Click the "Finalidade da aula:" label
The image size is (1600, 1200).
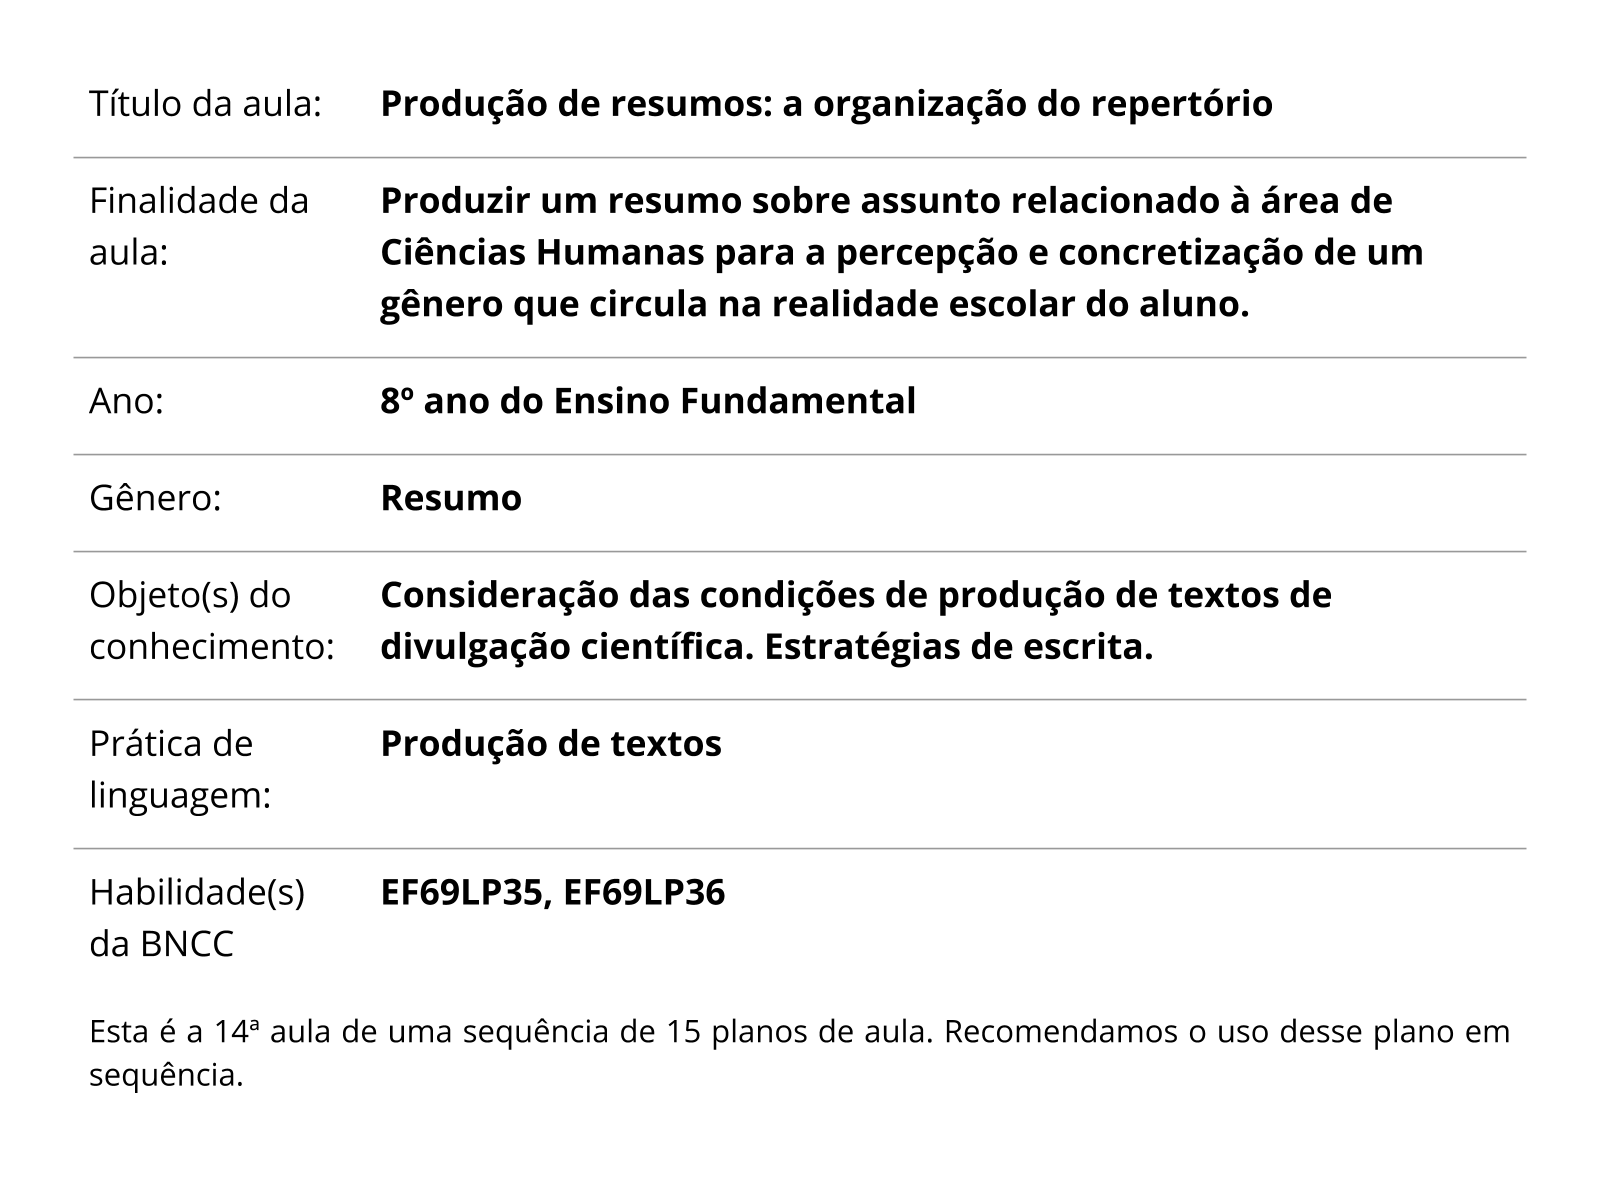(x=199, y=227)
